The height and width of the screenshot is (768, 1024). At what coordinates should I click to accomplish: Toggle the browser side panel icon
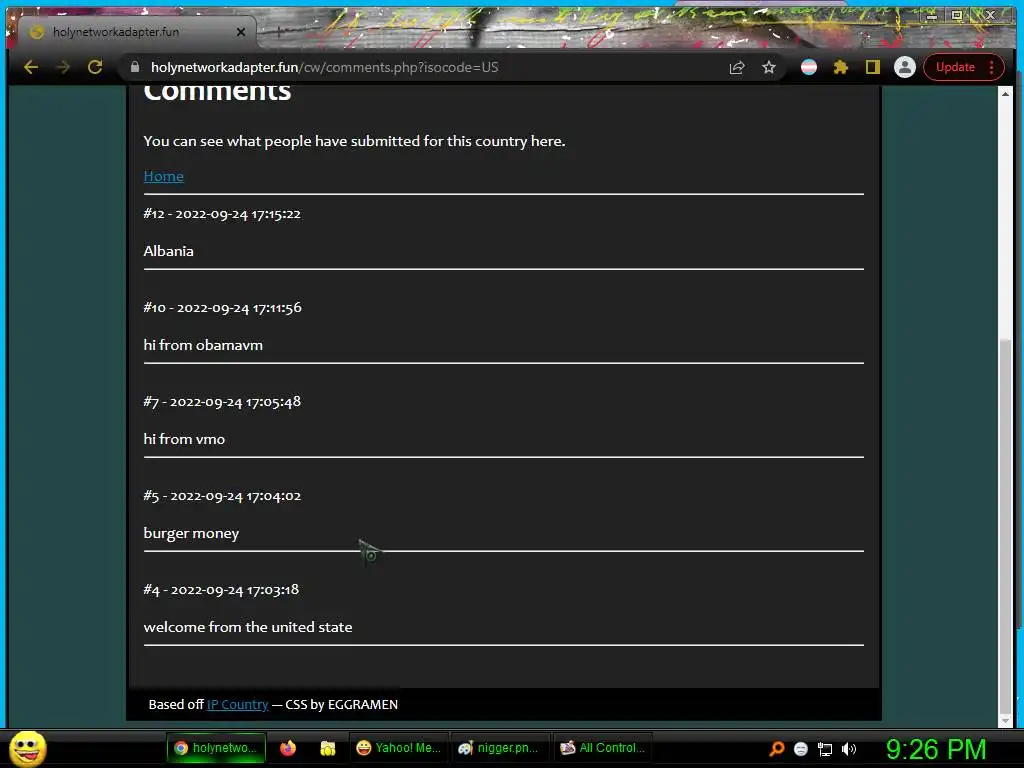point(872,67)
